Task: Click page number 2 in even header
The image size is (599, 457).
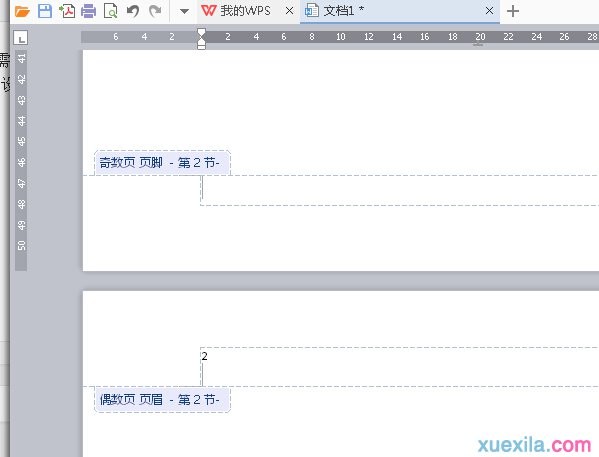Action: coord(205,356)
